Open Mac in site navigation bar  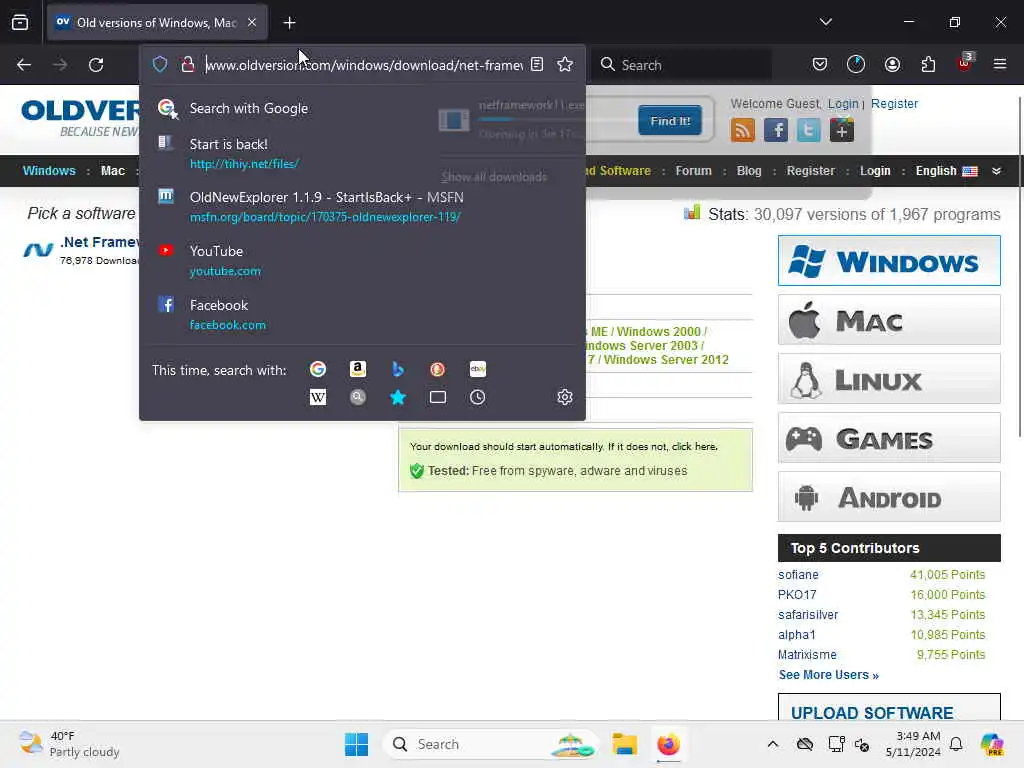(x=112, y=170)
